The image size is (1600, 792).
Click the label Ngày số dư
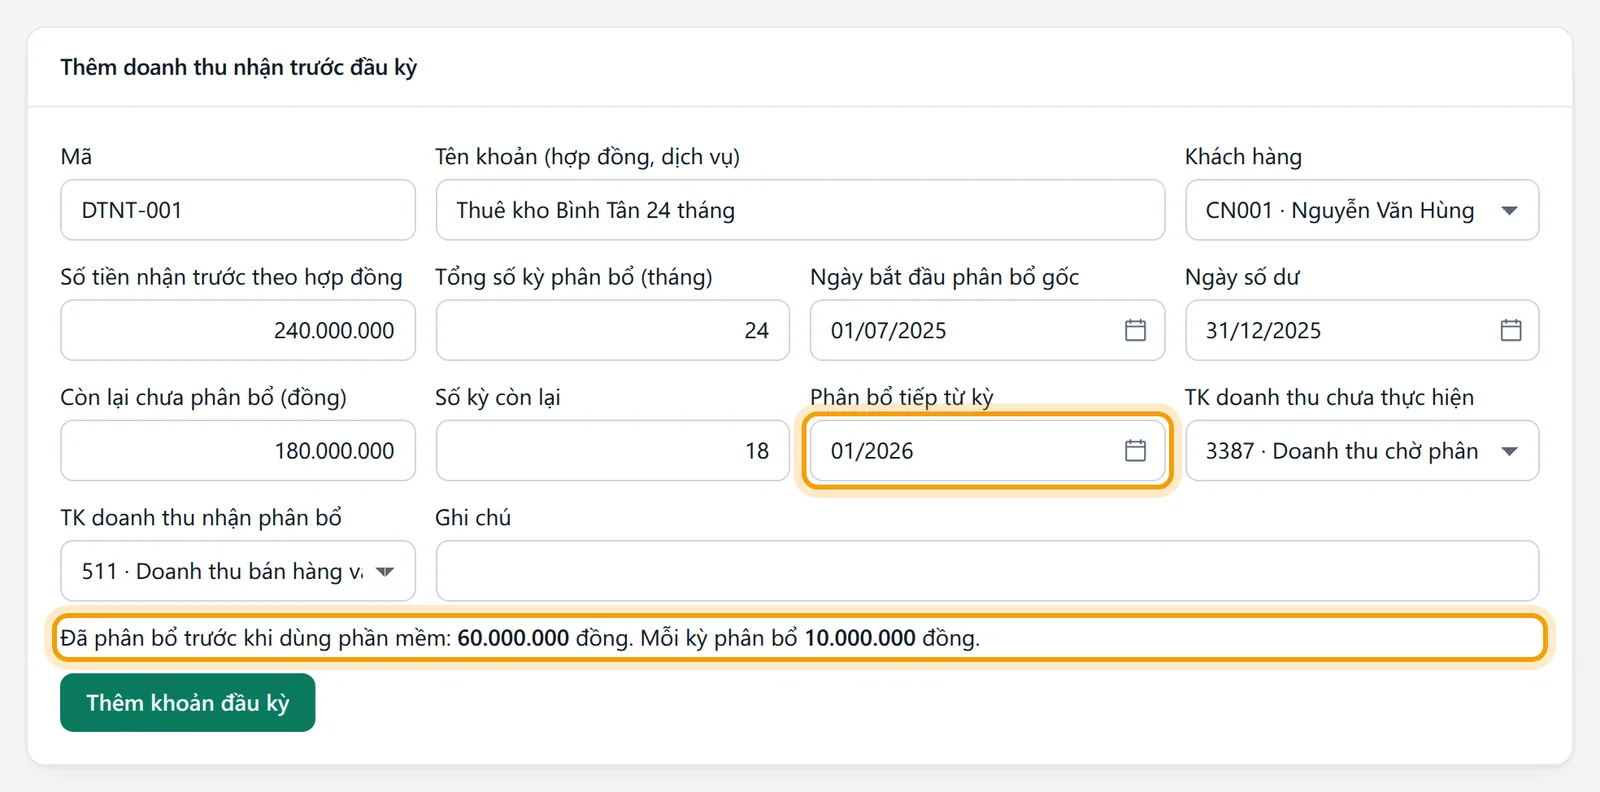[x=1242, y=277]
